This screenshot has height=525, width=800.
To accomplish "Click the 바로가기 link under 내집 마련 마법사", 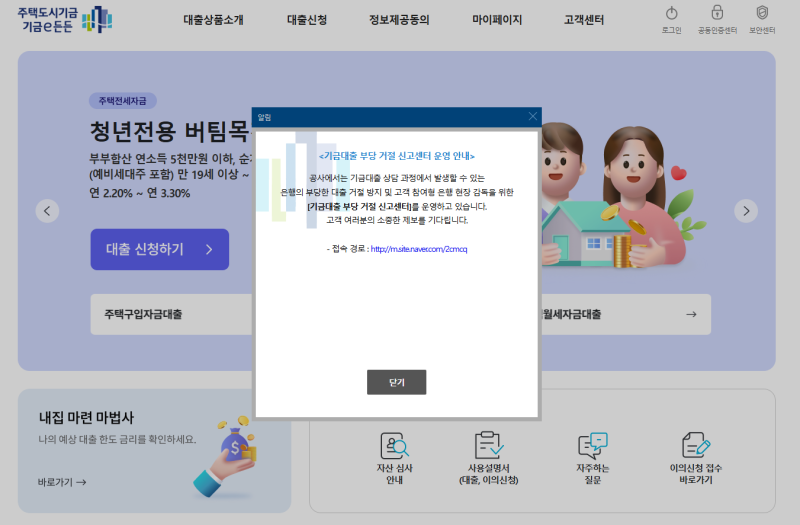I will pyautogui.click(x=62, y=482).
